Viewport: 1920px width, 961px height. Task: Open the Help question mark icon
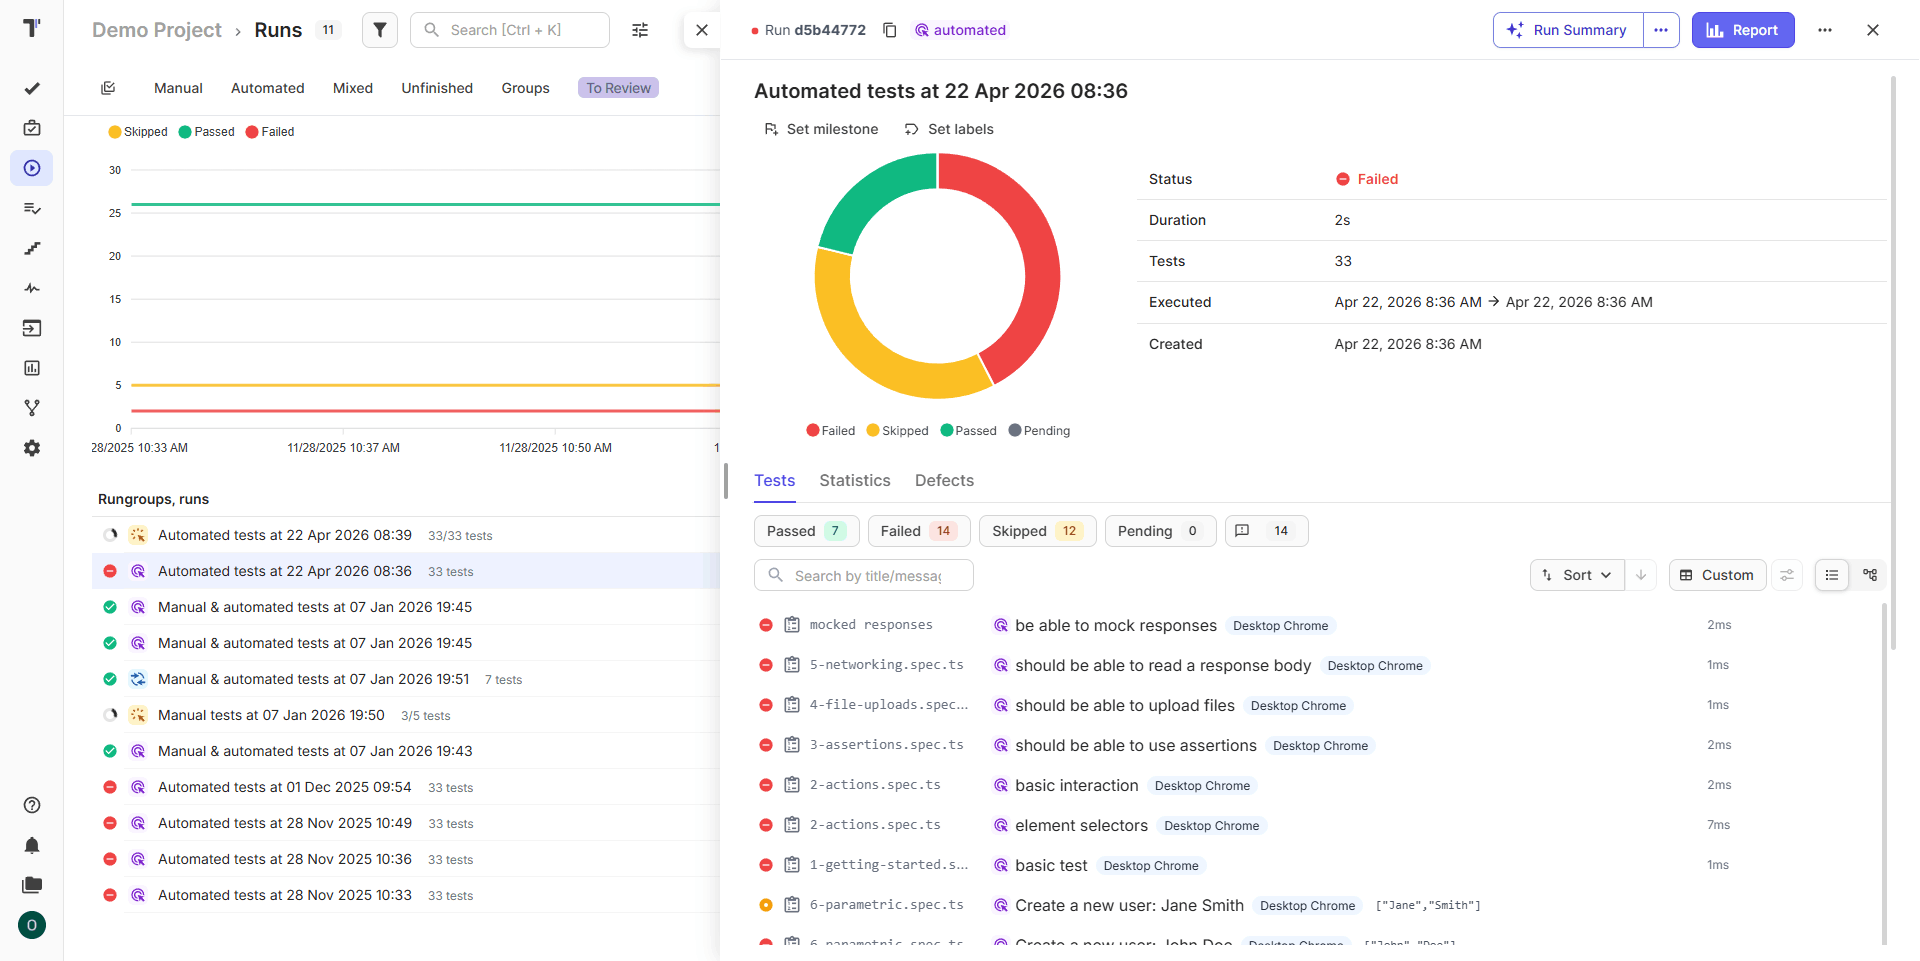[32, 805]
